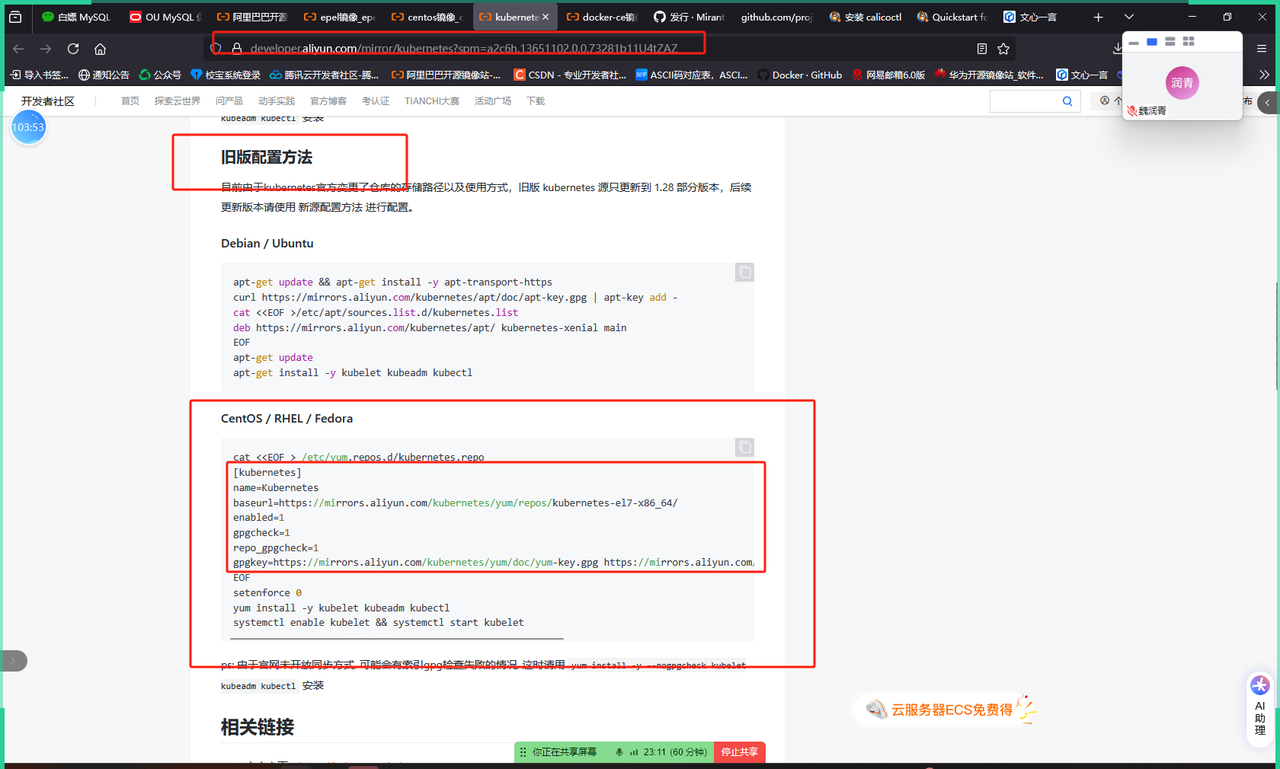Image resolution: width=1280 pixels, height=769 pixels.
Task: Open the 腾讯云开发者社区 bookmark
Action: click(324, 75)
